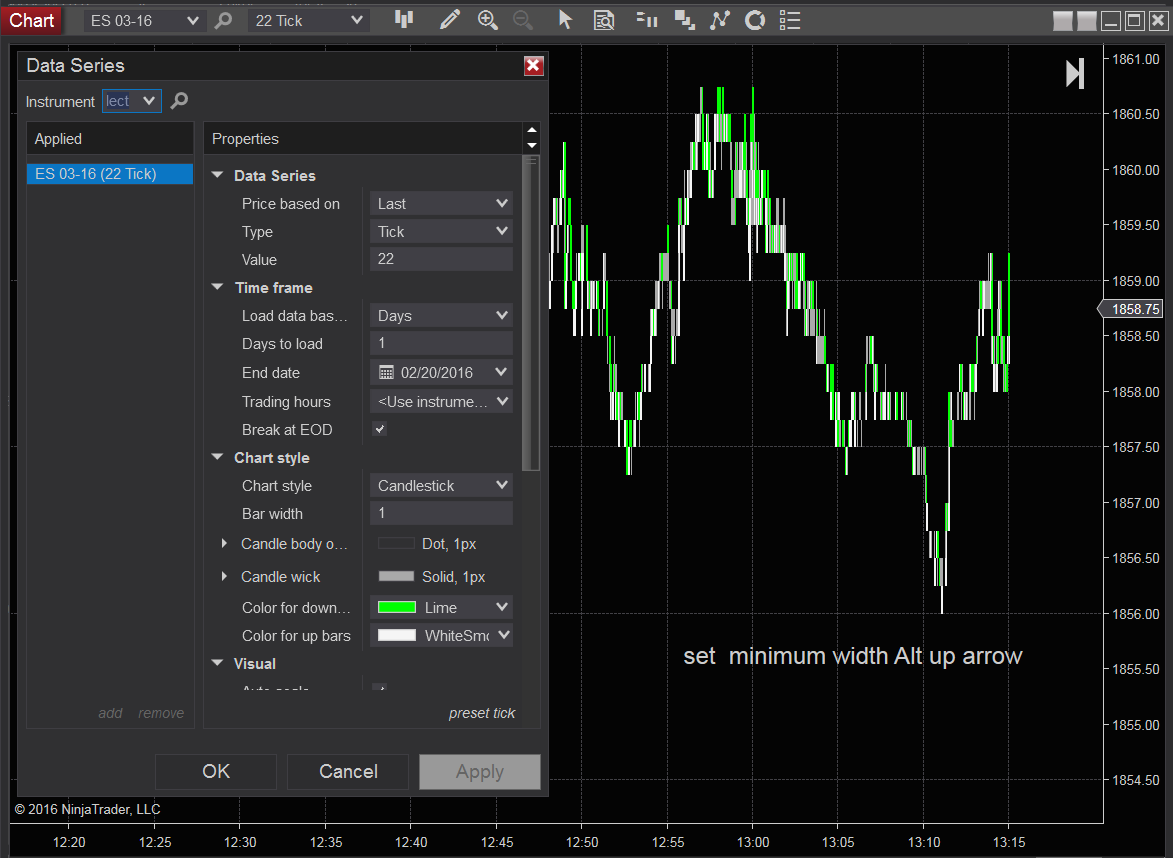Image resolution: width=1173 pixels, height=858 pixels.
Task: Click the Lime color swatch
Action: click(396, 607)
